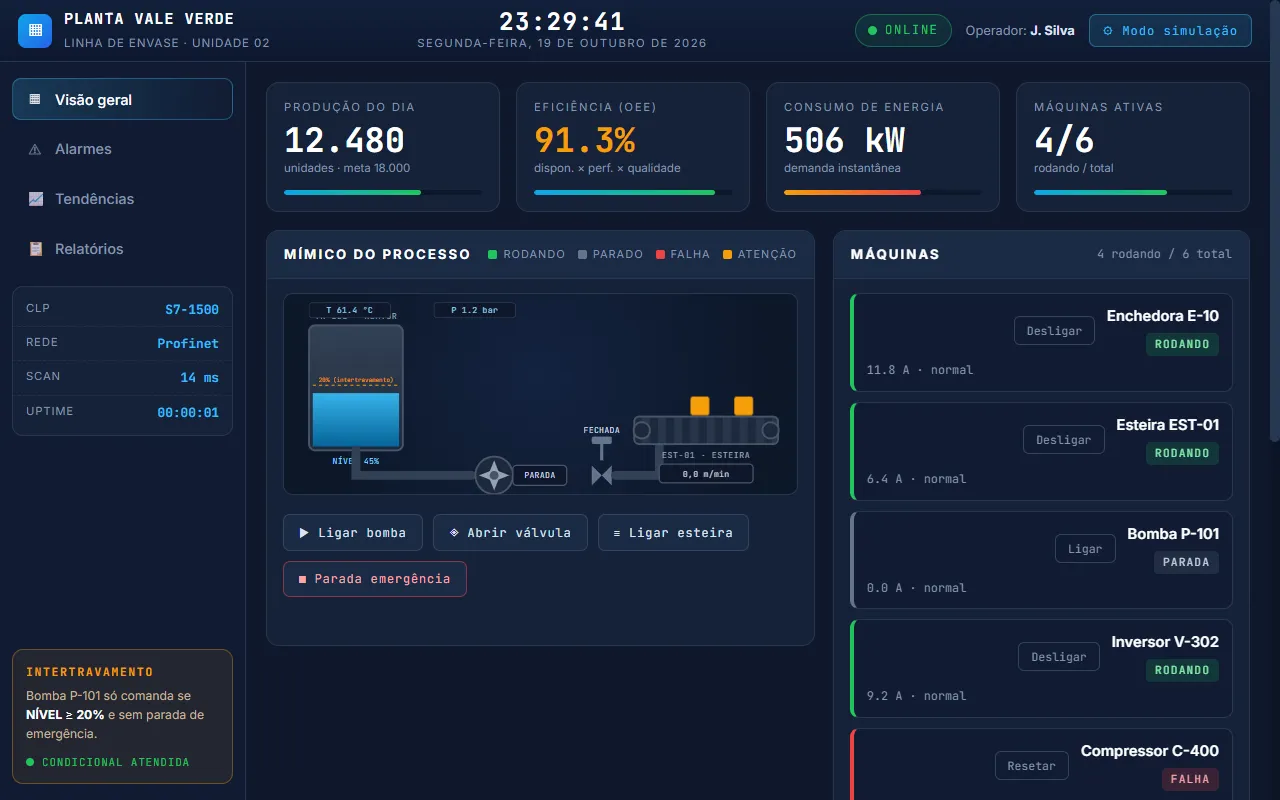The width and height of the screenshot is (1280, 800).
Task: Click the Eficiência (OEE) progress bar
Action: point(633,192)
